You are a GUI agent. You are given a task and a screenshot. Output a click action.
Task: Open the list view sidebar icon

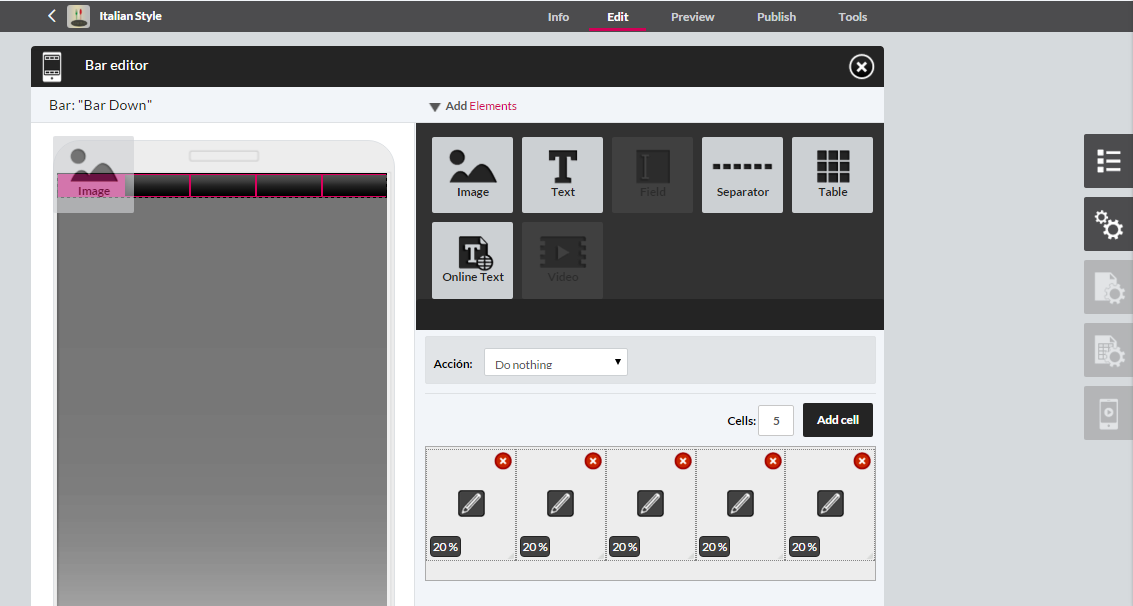[x=1108, y=161]
